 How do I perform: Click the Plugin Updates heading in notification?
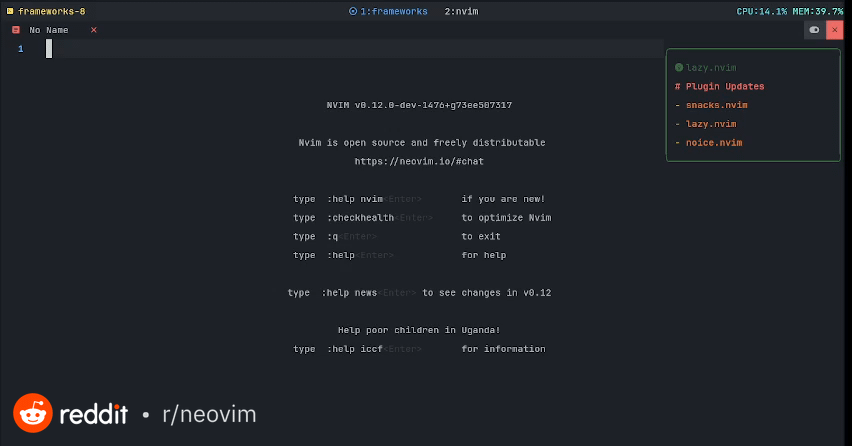pyautogui.click(x=724, y=86)
